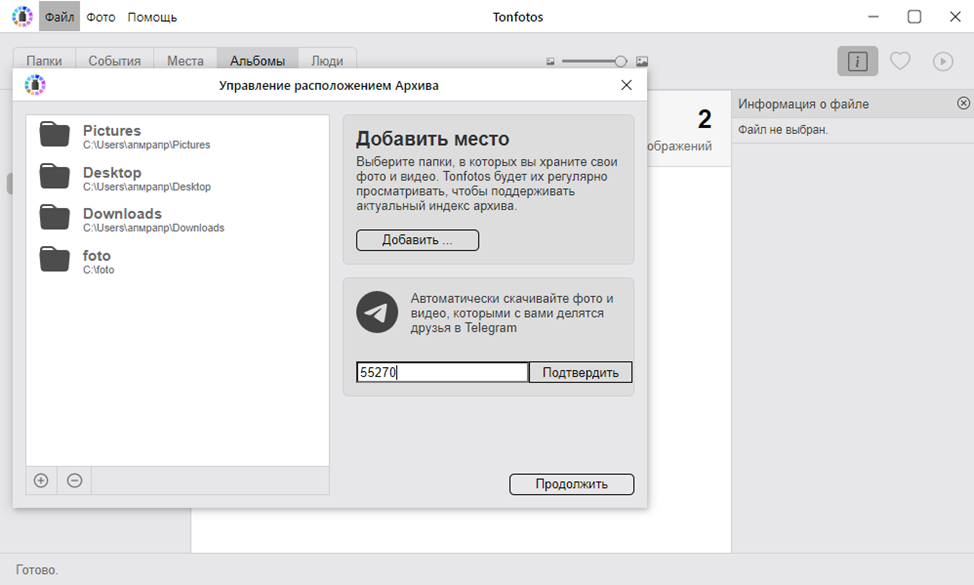Viewport: 974px width, 585px height.
Task: Click the Tonfotos app logo in title bar
Action: click(x=22, y=17)
